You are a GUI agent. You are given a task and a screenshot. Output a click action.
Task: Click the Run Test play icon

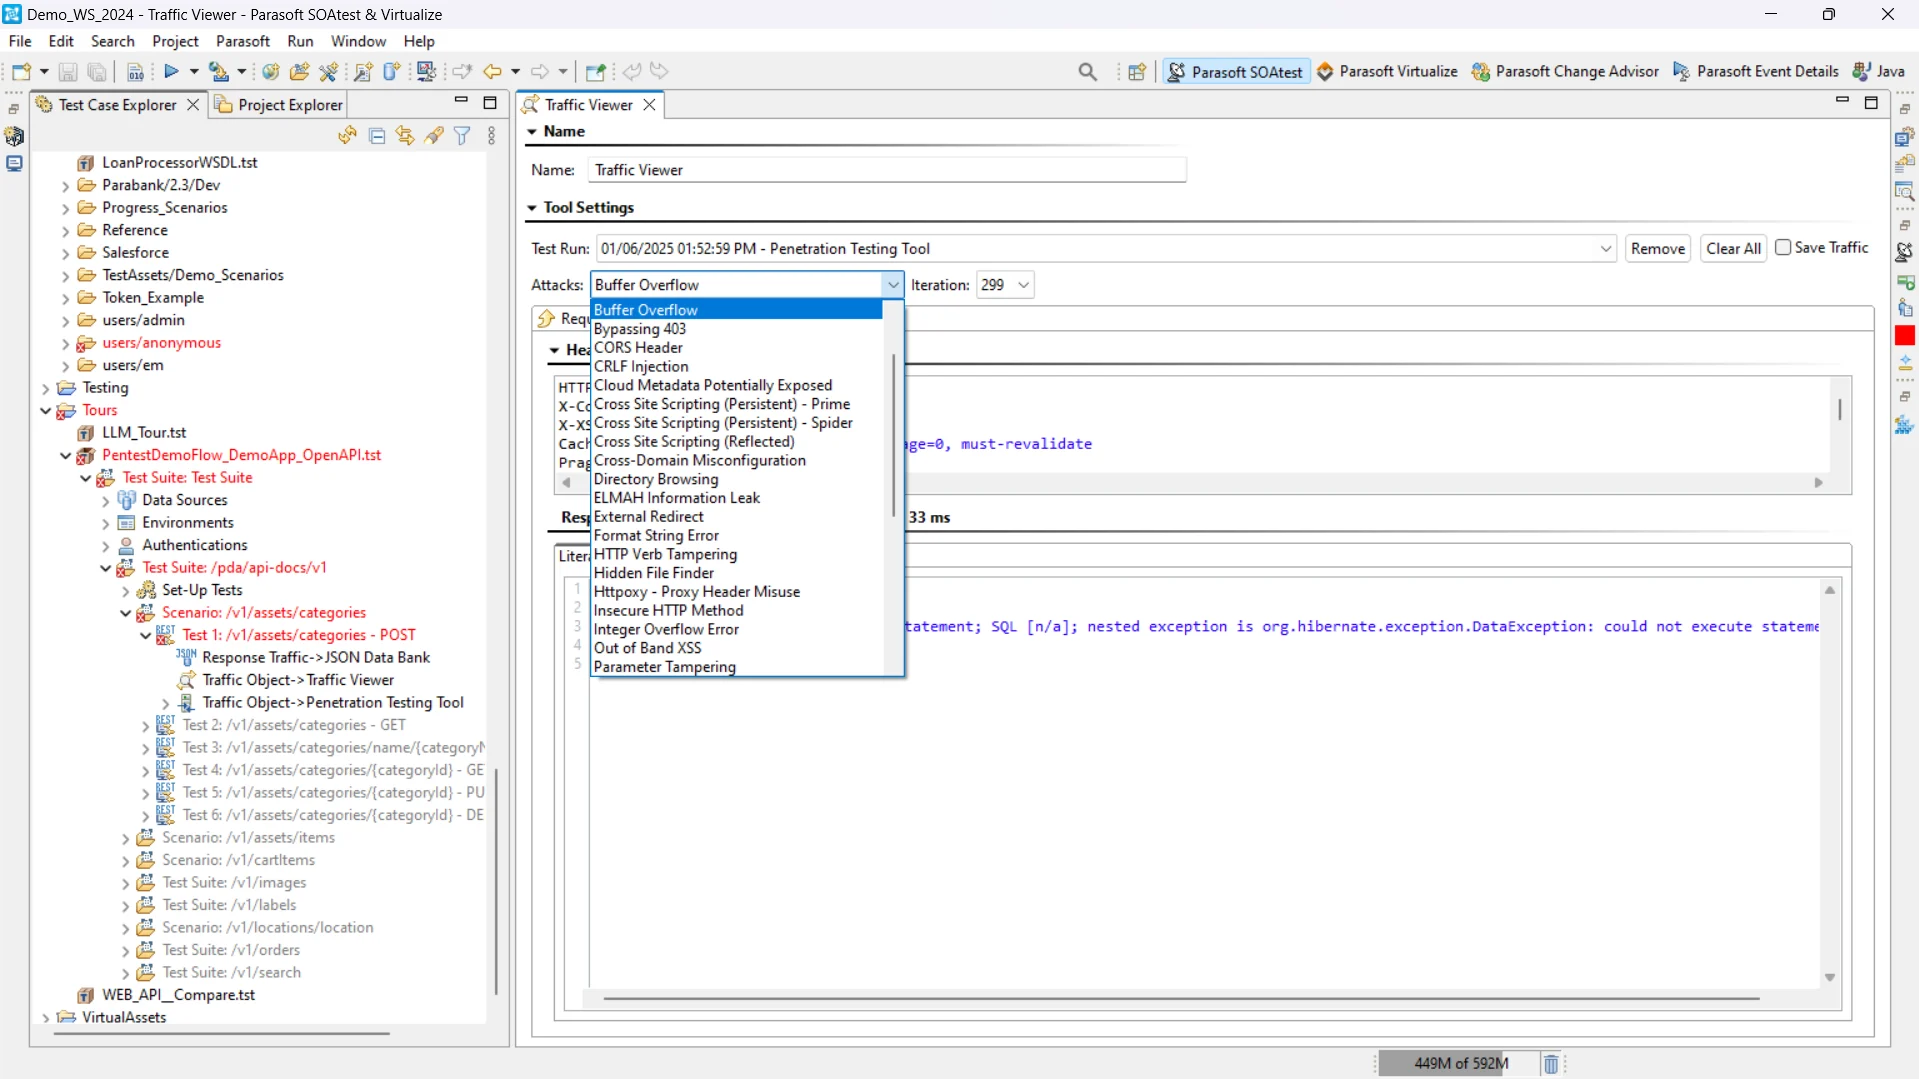tap(171, 72)
